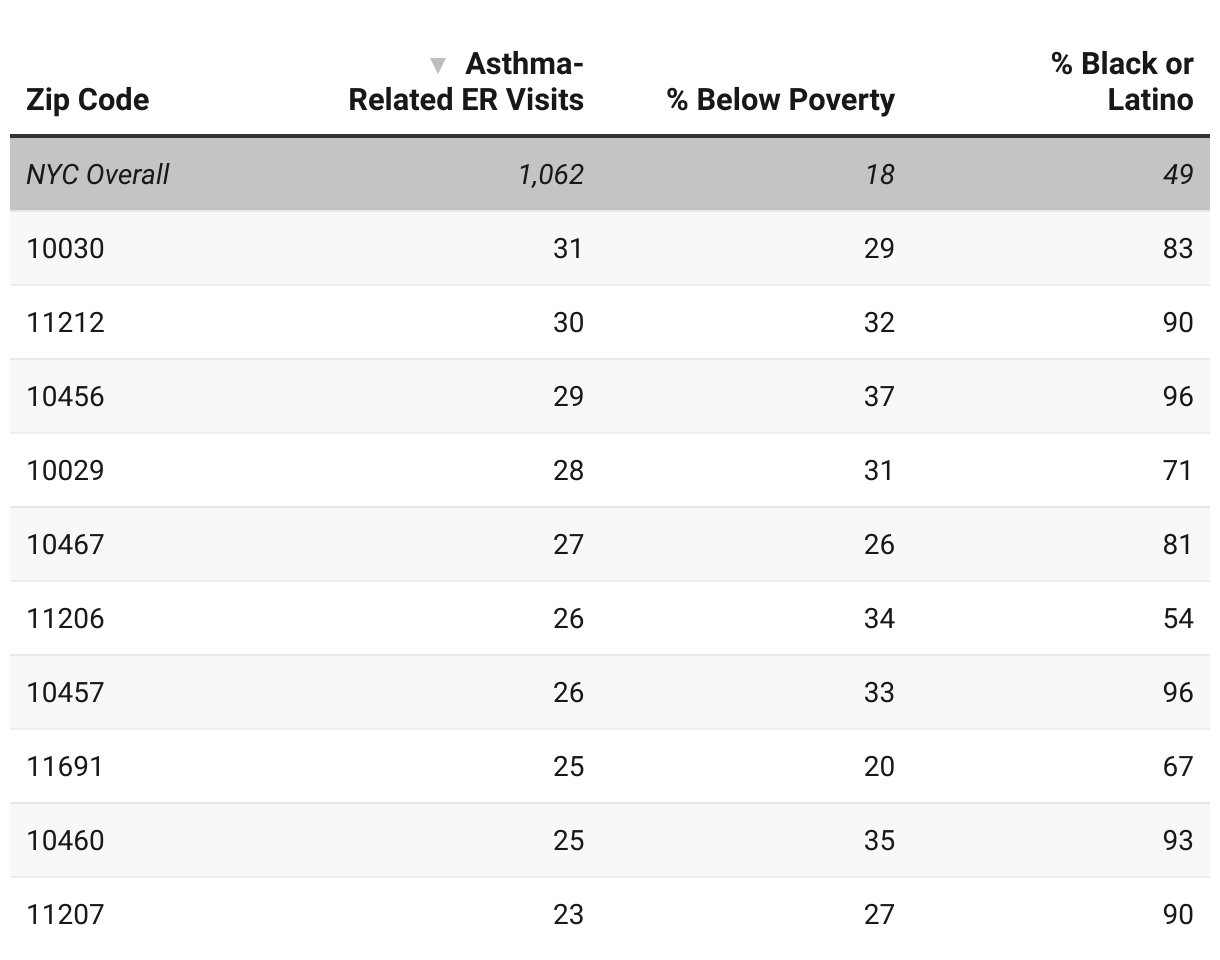This screenshot has height=960, width=1220.
Task: Select zip code 11207 row
Action: tap(65, 914)
